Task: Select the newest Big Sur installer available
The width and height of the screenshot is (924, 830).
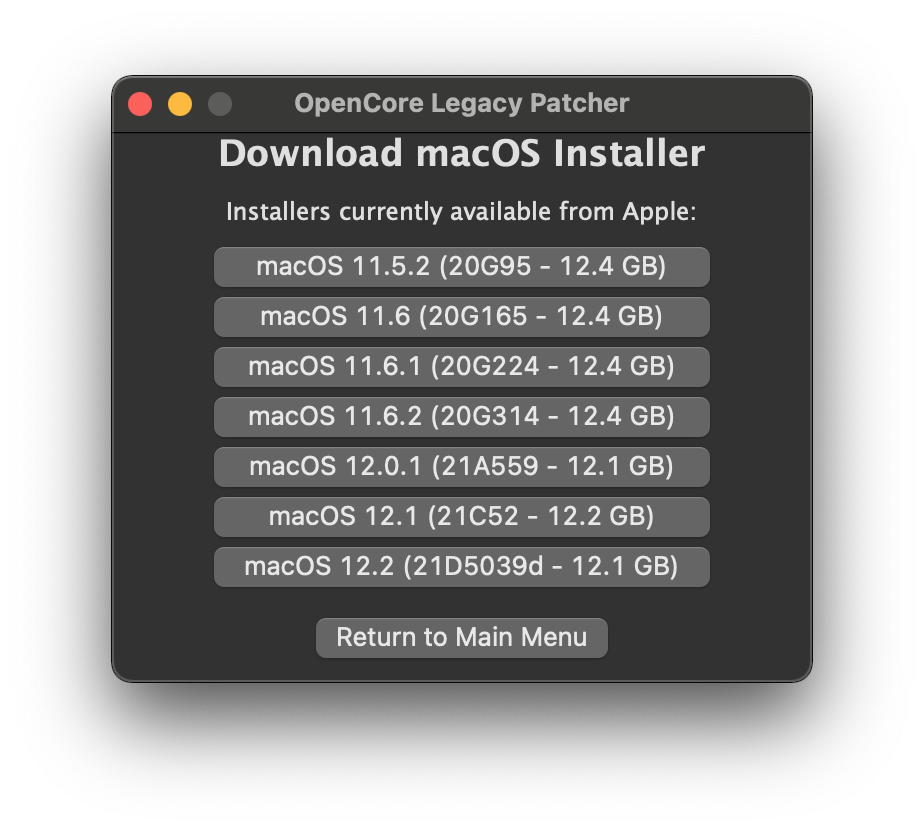Action: click(x=461, y=416)
